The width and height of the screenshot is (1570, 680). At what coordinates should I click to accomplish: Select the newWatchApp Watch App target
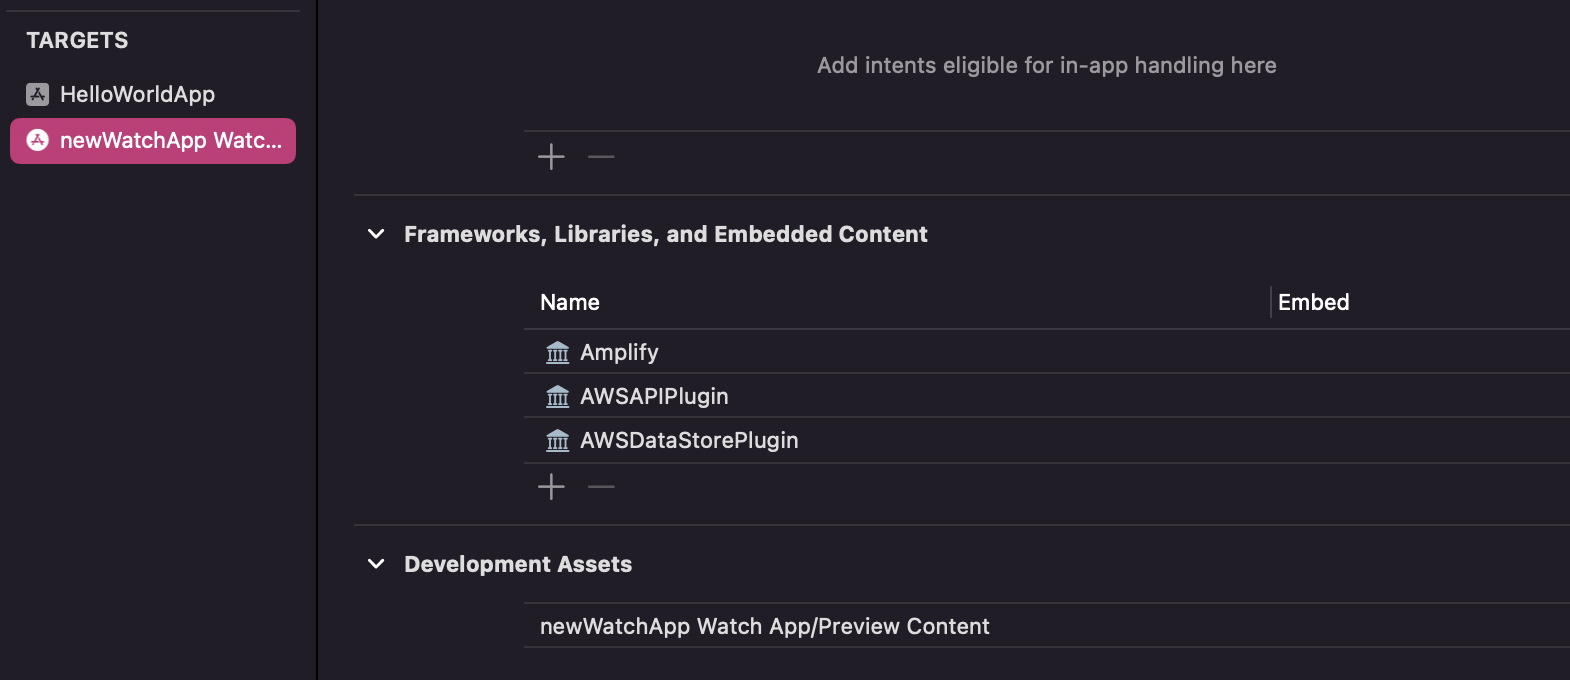(x=152, y=141)
